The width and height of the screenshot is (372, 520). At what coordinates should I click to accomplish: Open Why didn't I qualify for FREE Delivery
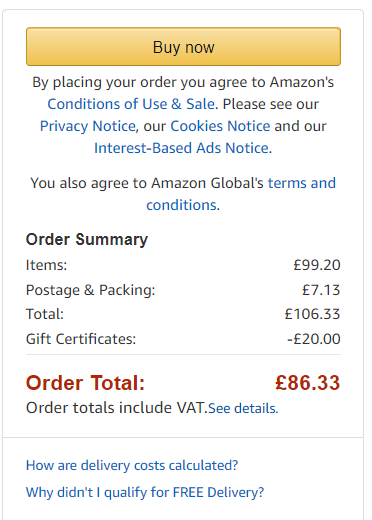coord(145,492)
